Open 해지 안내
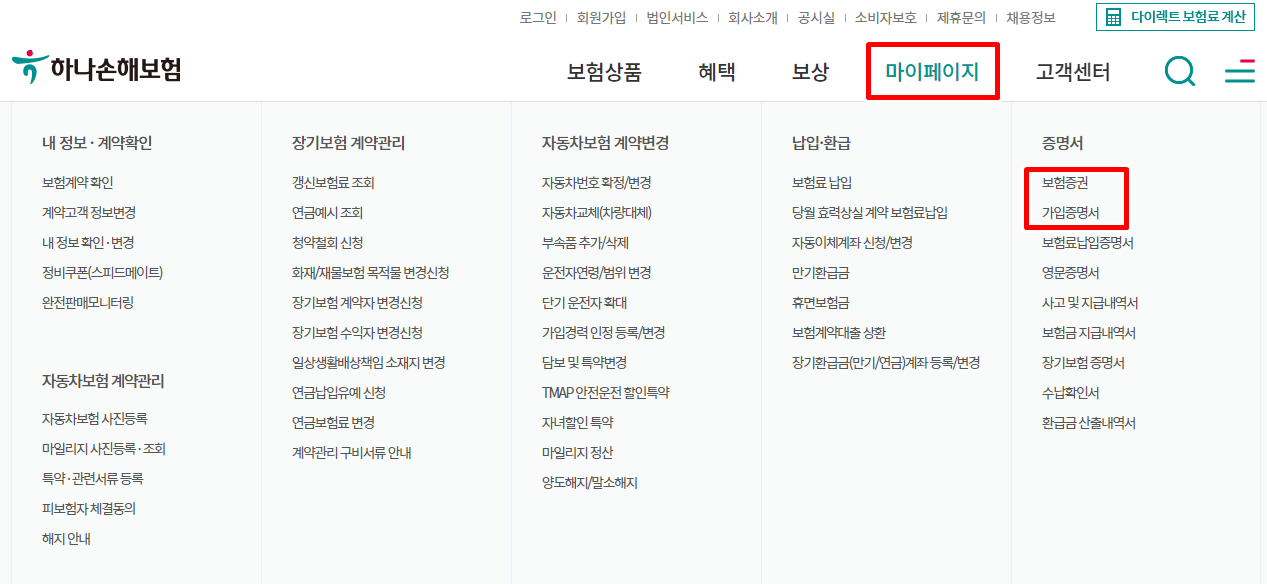 [x=67, y=539]
